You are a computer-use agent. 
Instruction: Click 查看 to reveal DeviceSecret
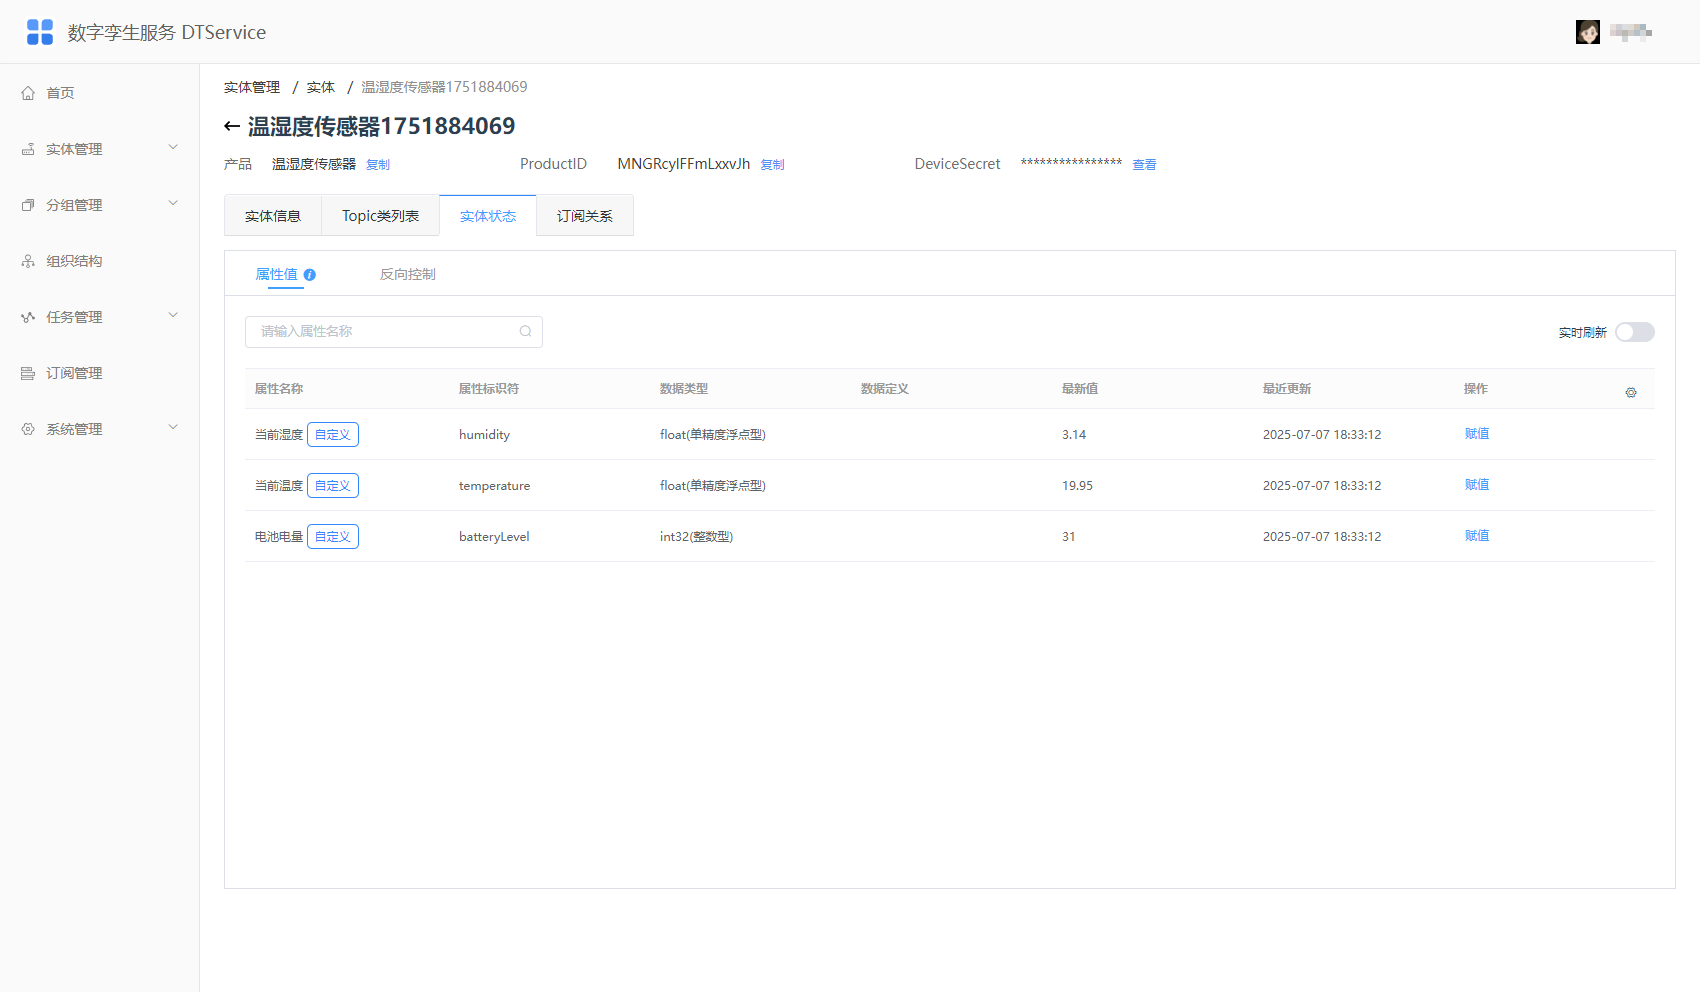coord(1144,165)
